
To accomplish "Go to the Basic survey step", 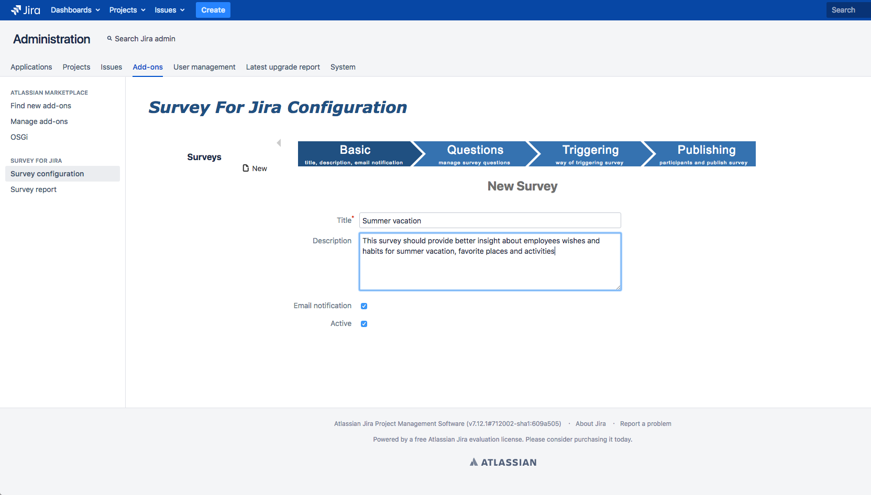I will coord(355,154).
